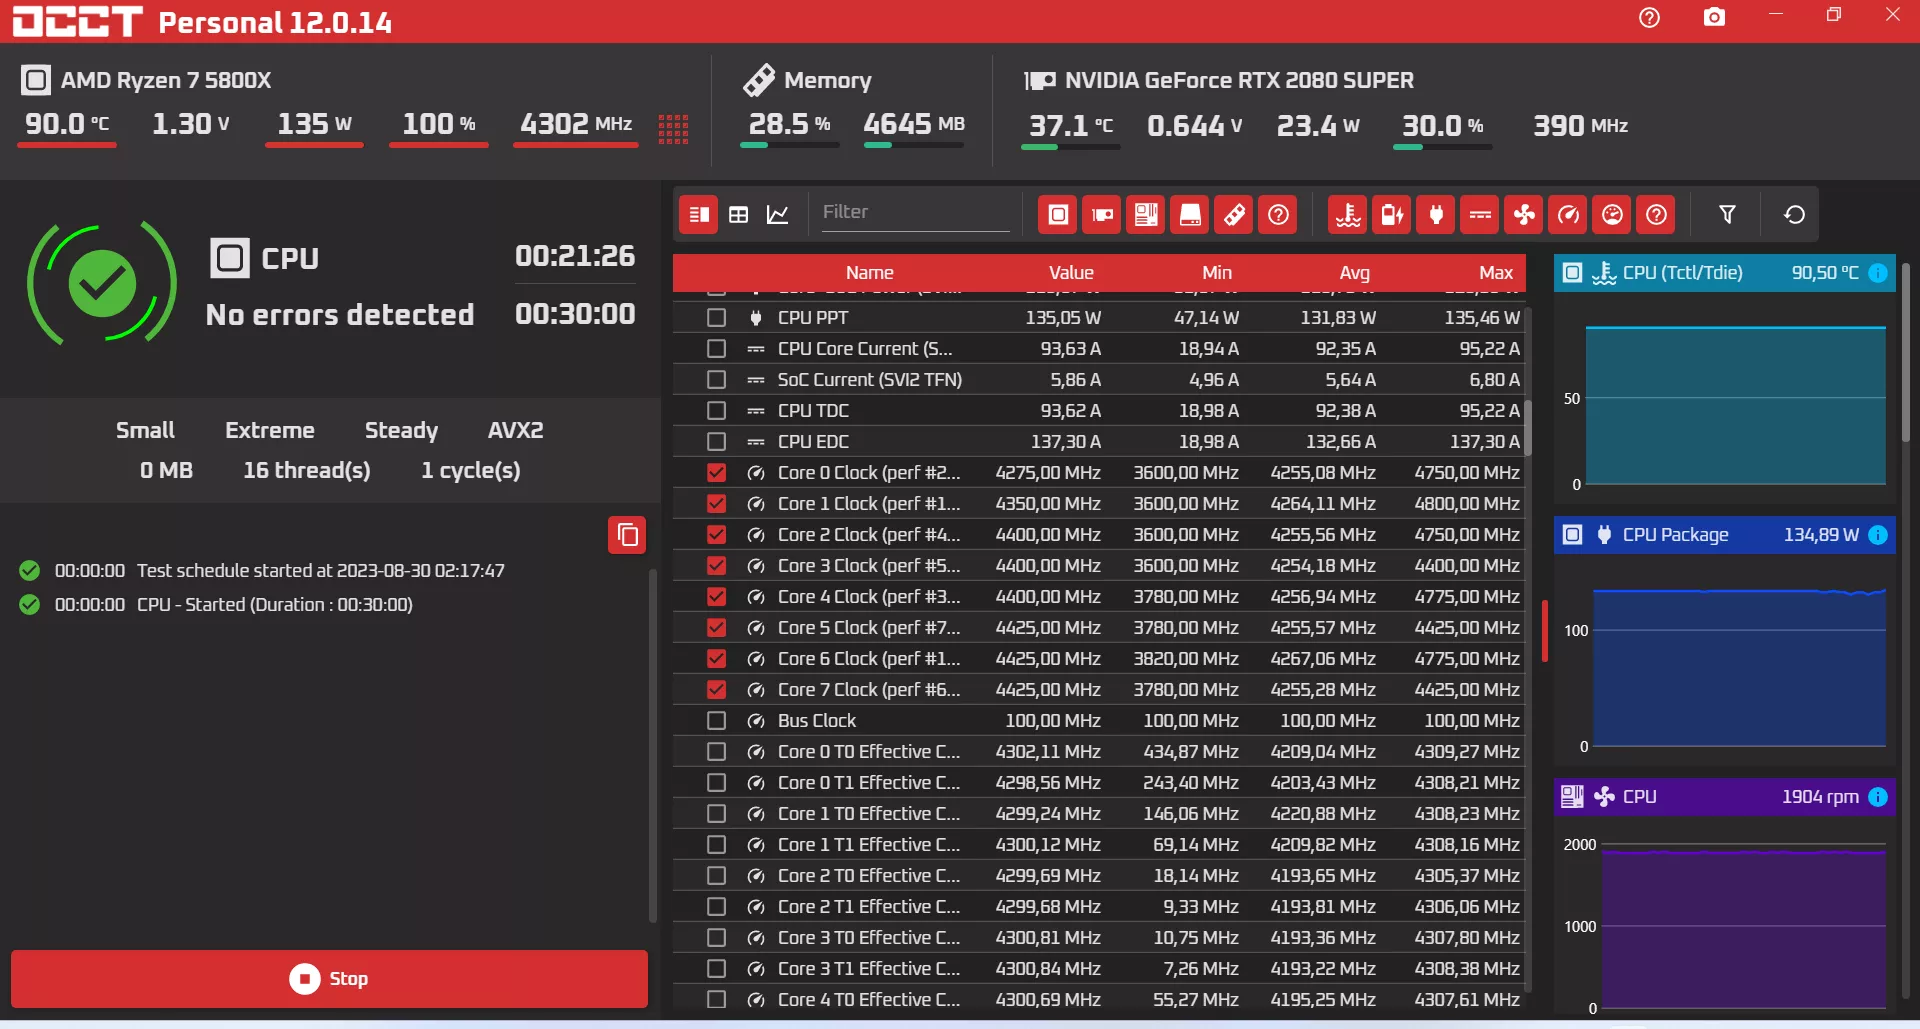The height and width of the screenshot is (1029, 1920).
Task: Click the 00:21:26 elapsed time readout
Action: tap(575, 256)
